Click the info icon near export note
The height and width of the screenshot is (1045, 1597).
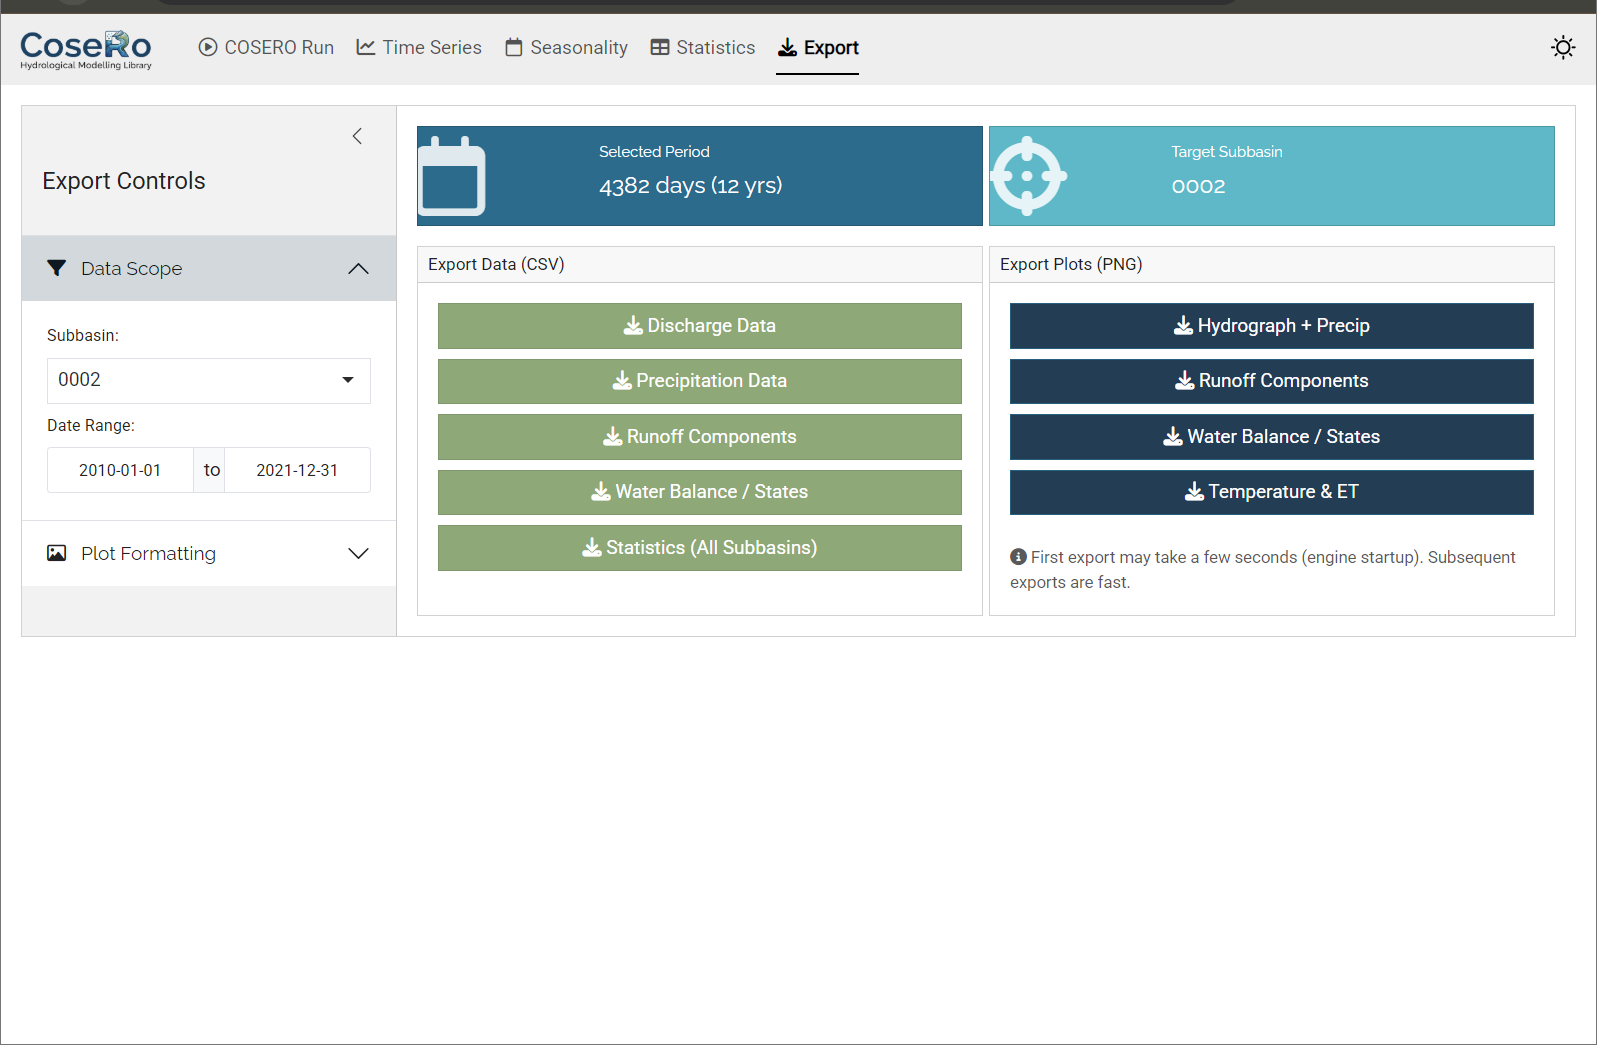(x=1018, y=557)
